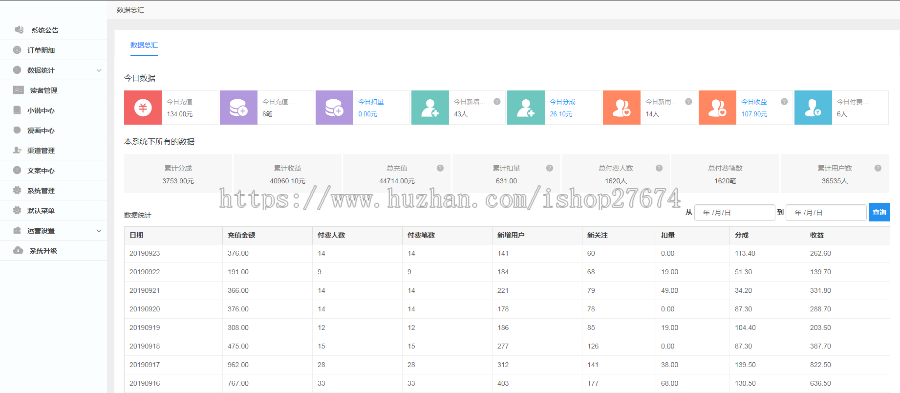Click the 到 end date field
This screenshot has height=393, width=900.
click(x=826, y=212)
